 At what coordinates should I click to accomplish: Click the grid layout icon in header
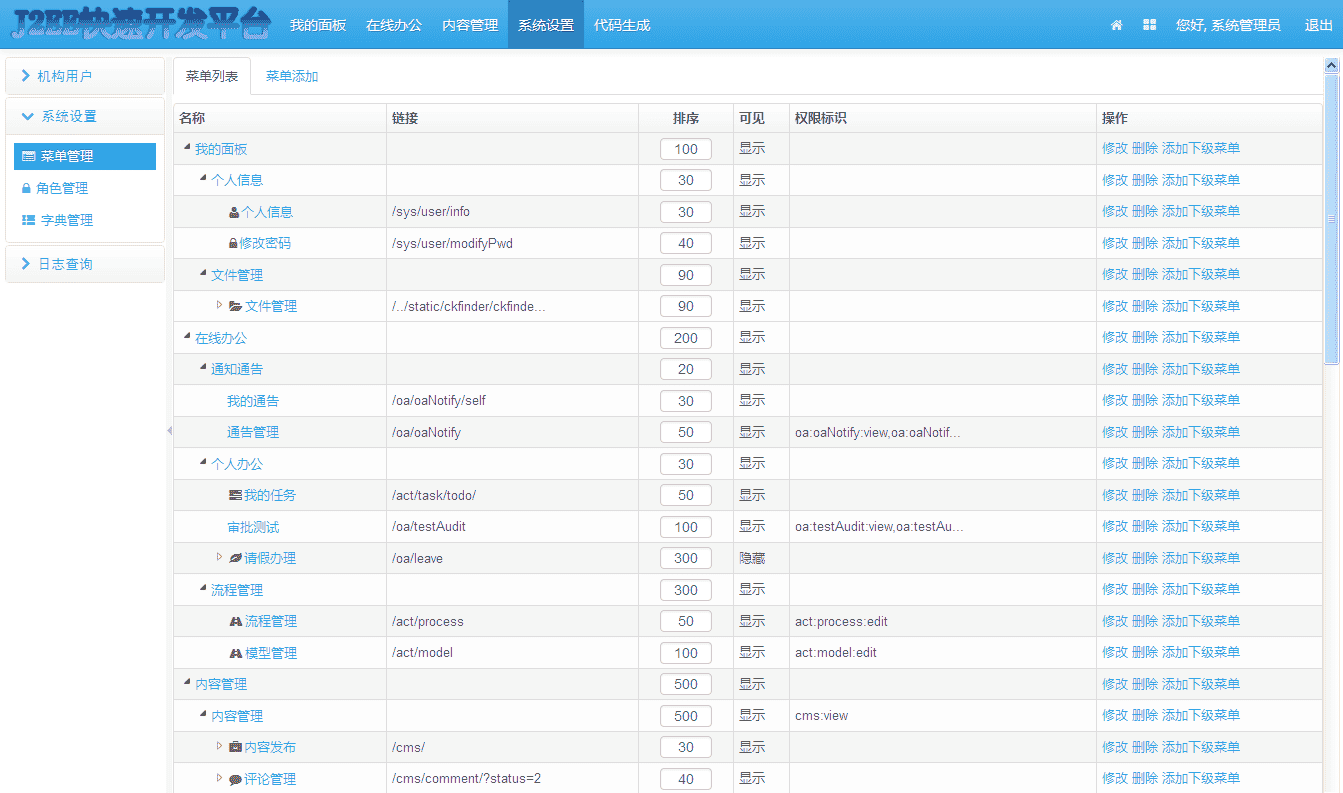(x=1149, y=25)
